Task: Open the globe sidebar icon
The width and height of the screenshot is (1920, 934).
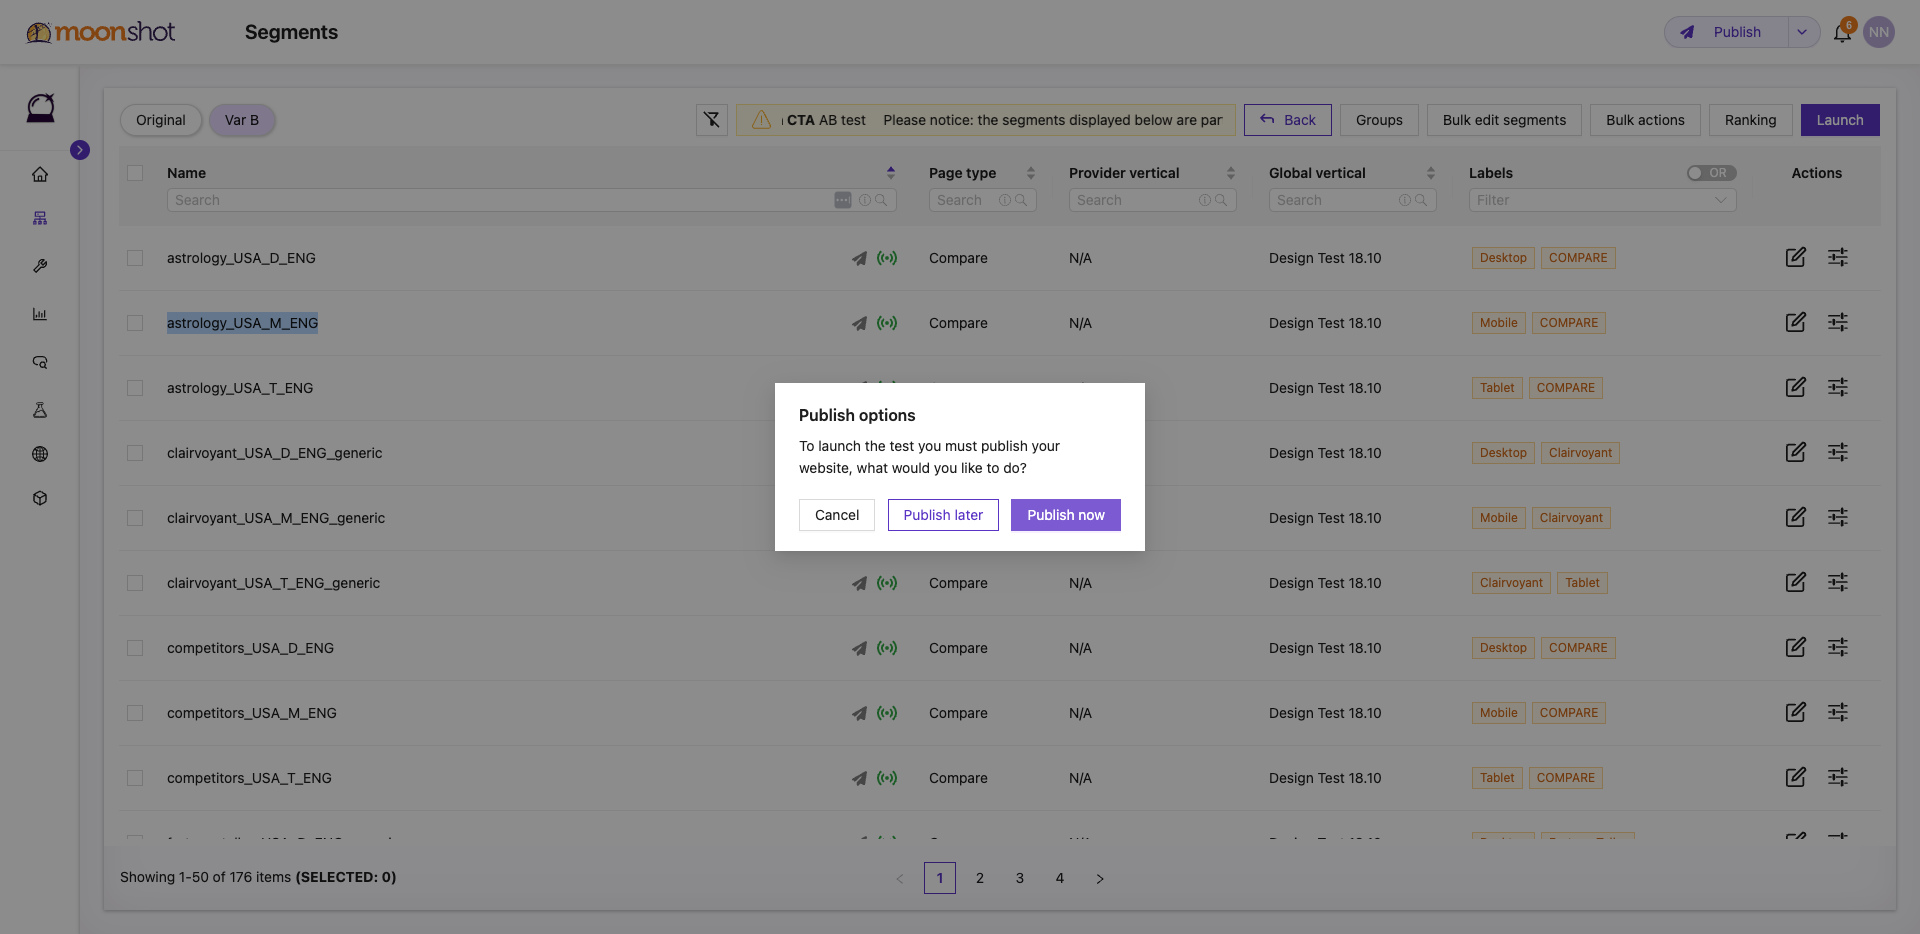Action: pyautogui.click(x=40, y=454)
